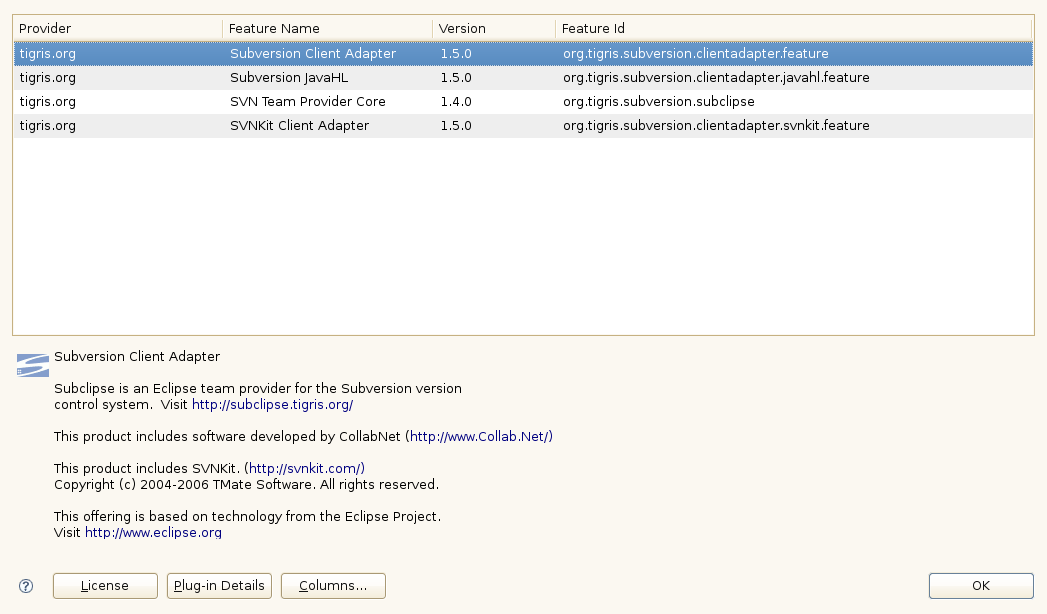This screenshot has height=614, width=1047.
Task: Click tigris.org provider of Subversion JavaHL row
Action: (47, 77)
